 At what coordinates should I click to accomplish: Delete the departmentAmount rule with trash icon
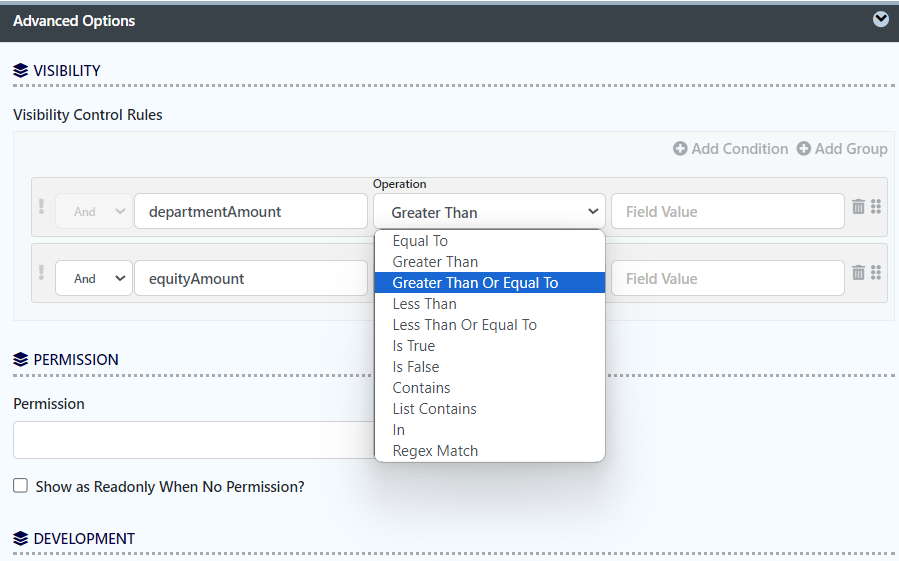tap(858, 206)
